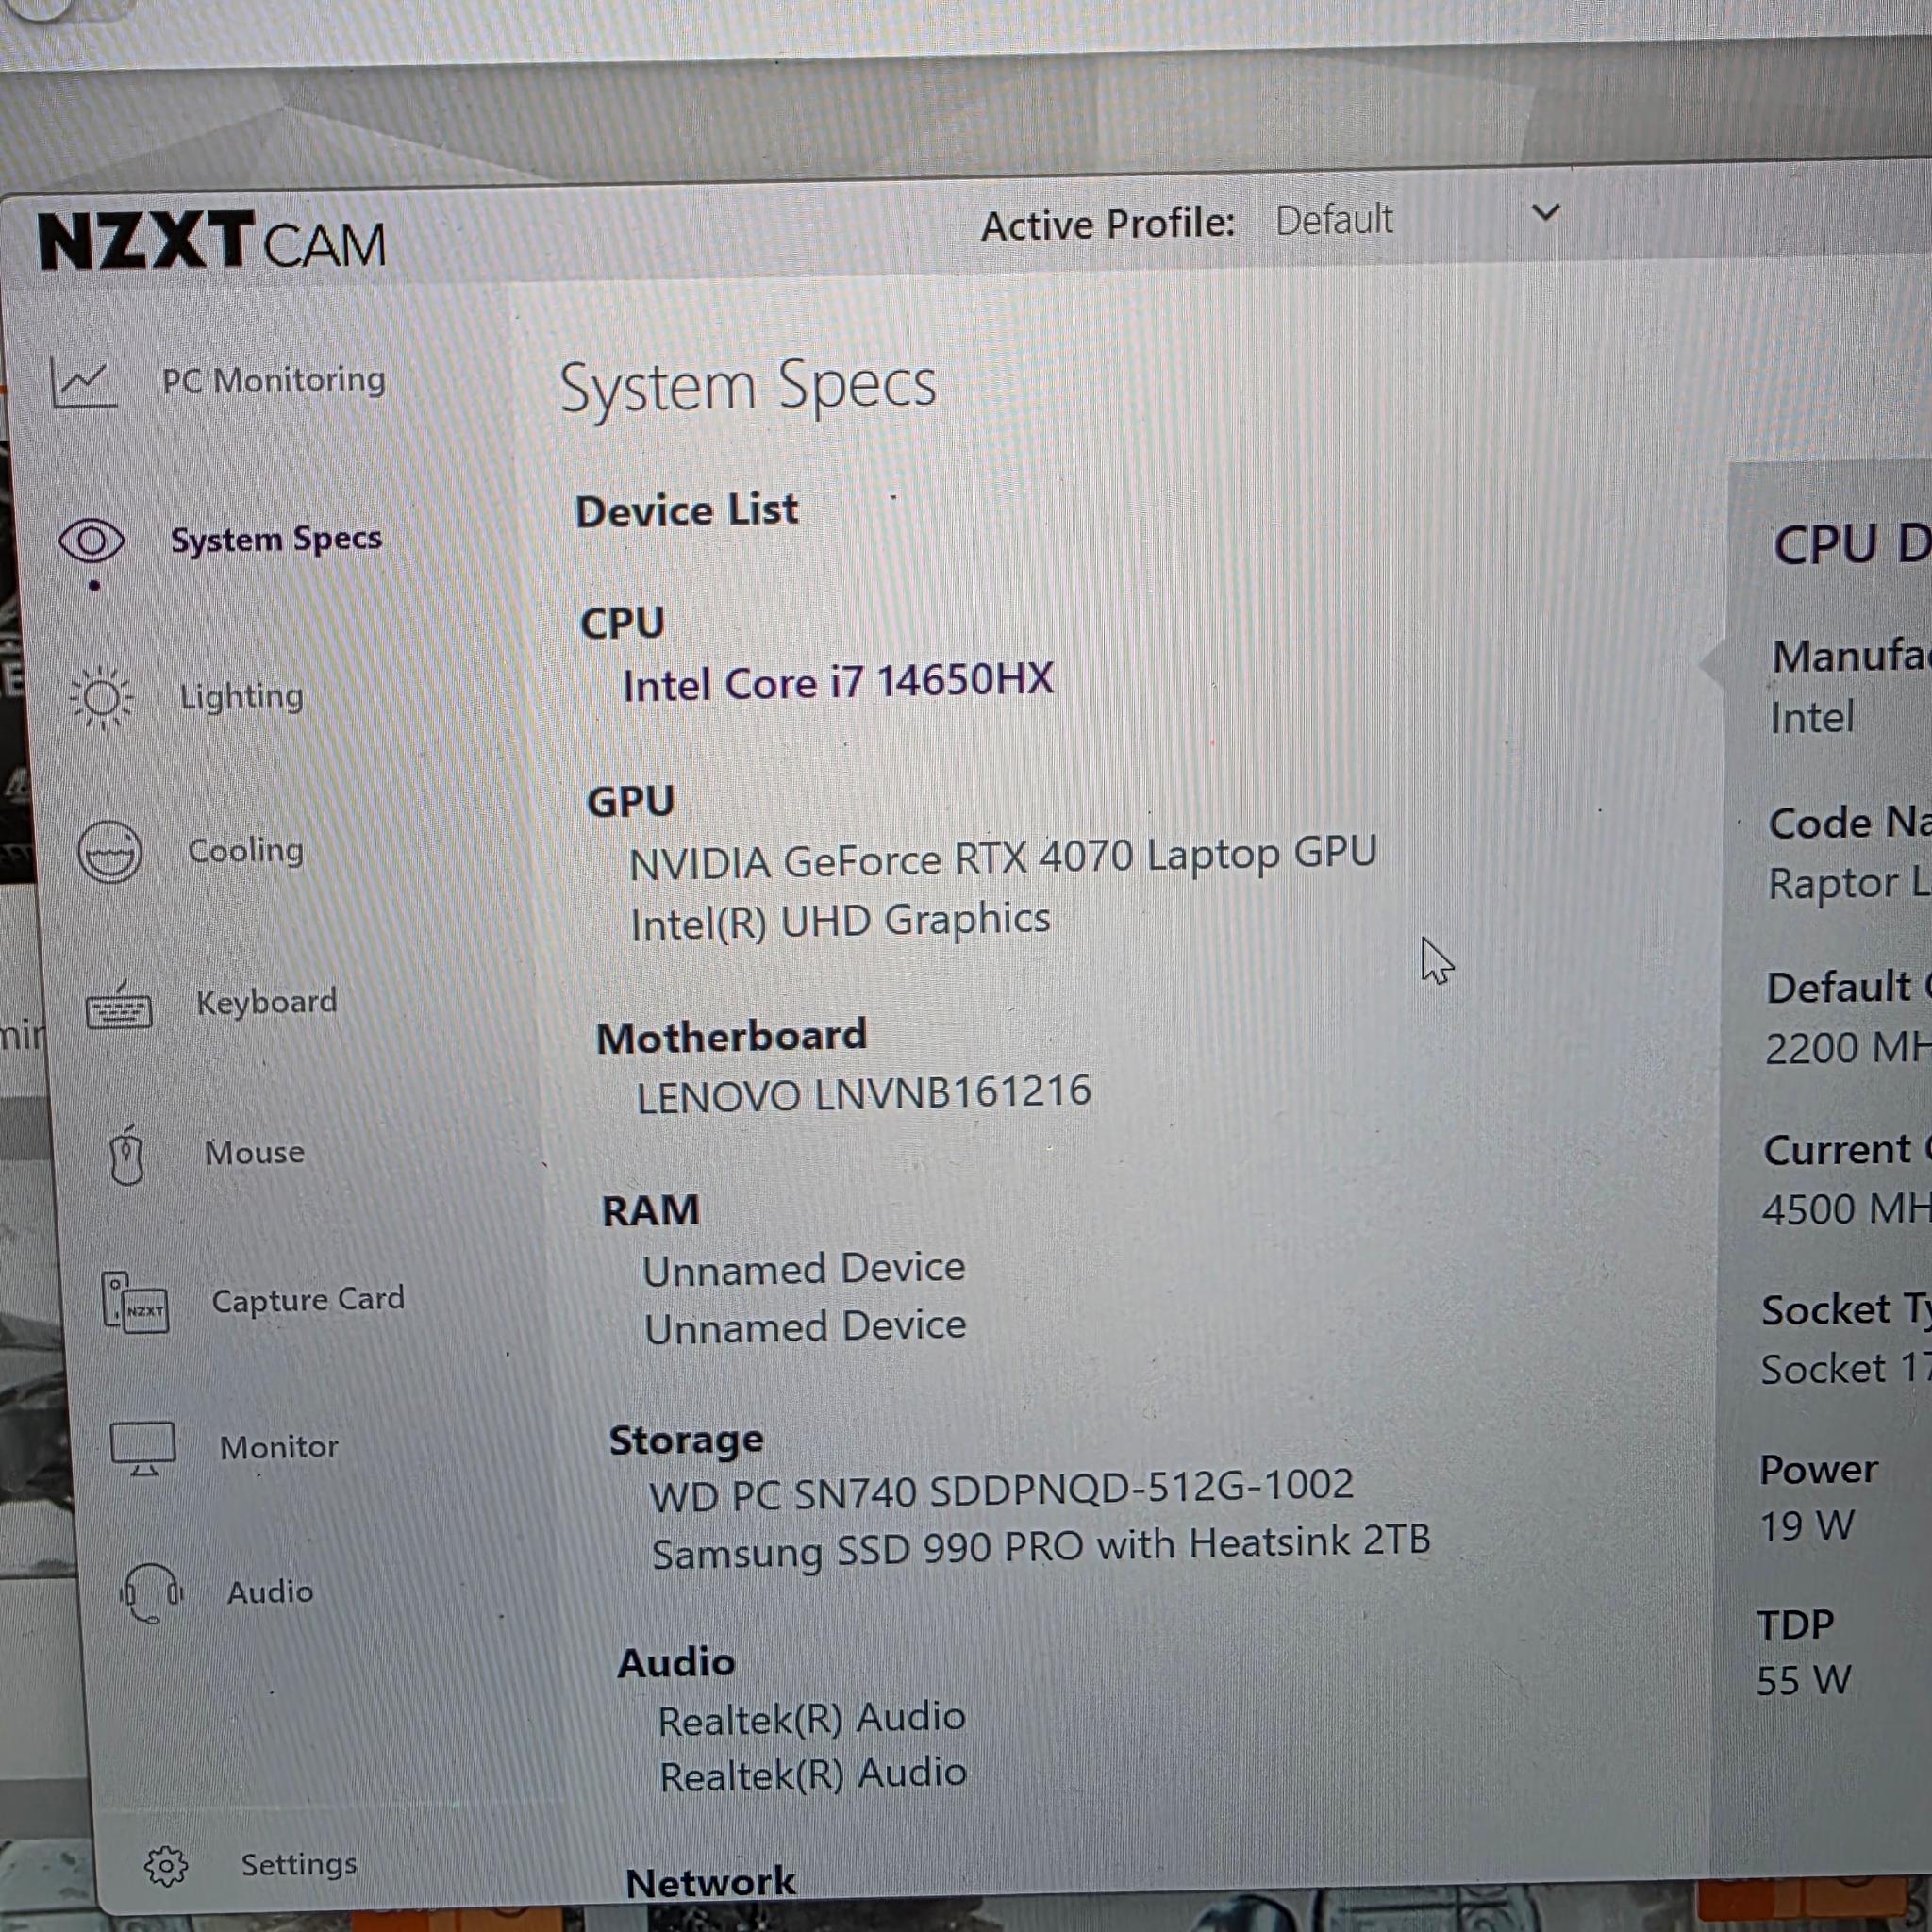Viewport: 1932px width, 1932px height.
Task: Click the LENOVO LNVNB161216 motherboard entry
Action: pyautogui.click(x=863, y=1094)
